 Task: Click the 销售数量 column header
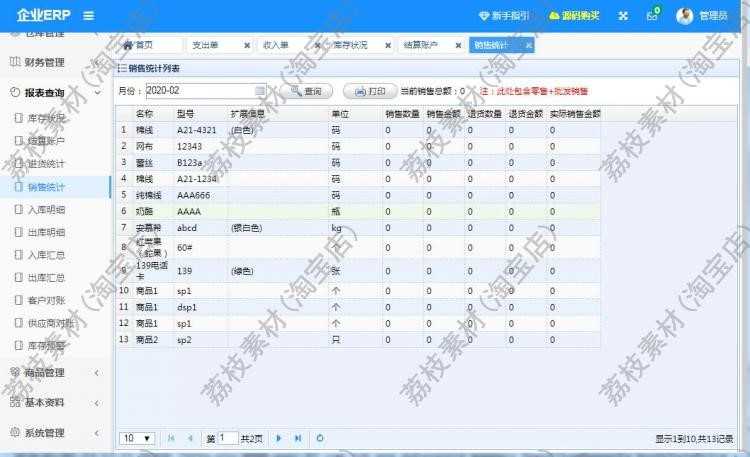tap(402, 114)
